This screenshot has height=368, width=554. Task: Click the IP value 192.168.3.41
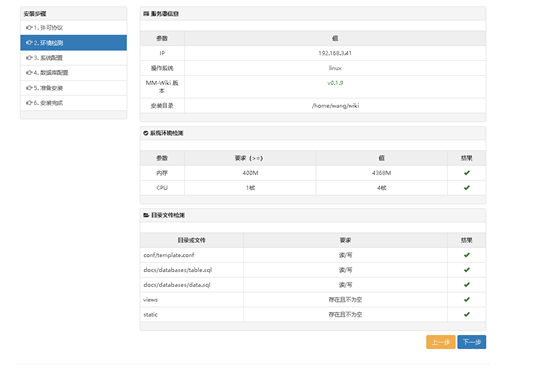(335, 53)
